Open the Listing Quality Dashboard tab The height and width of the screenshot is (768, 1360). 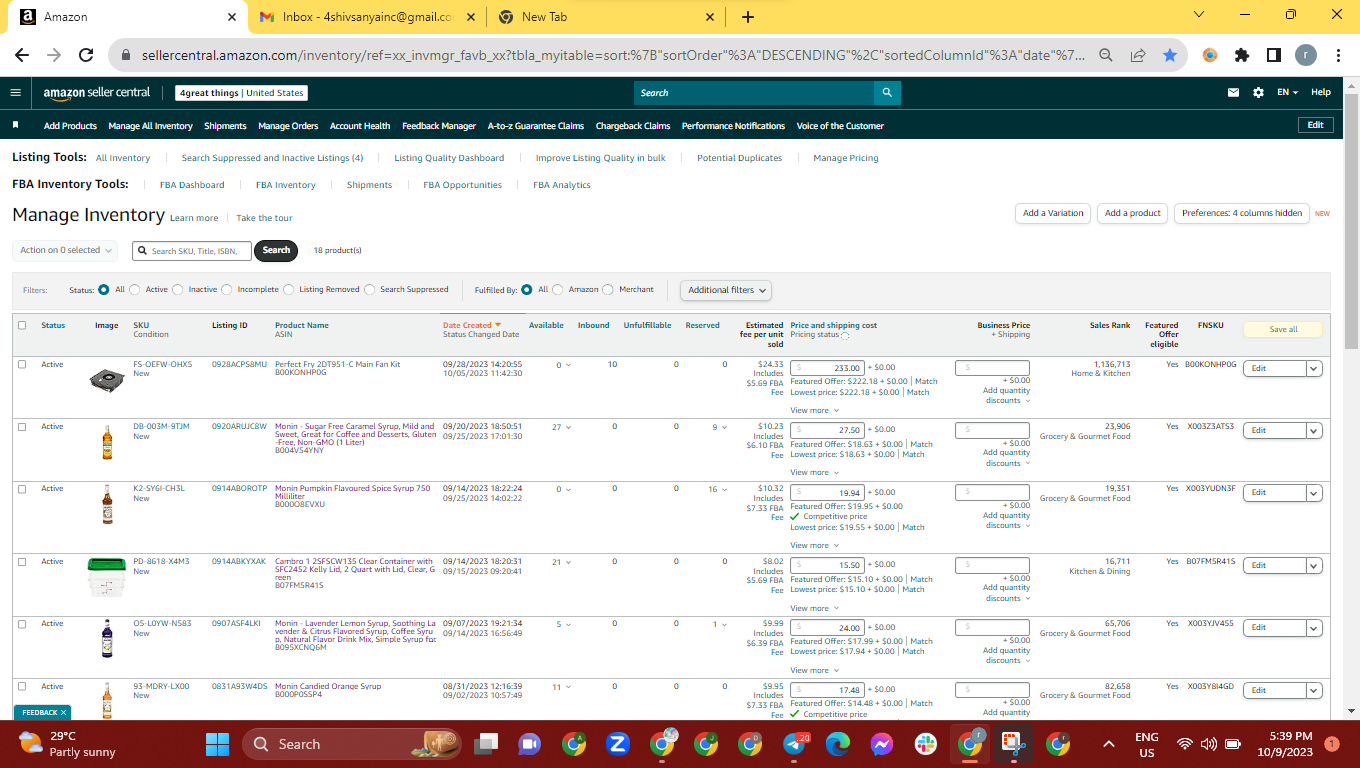pyautogui.click(x=449, y=158)
